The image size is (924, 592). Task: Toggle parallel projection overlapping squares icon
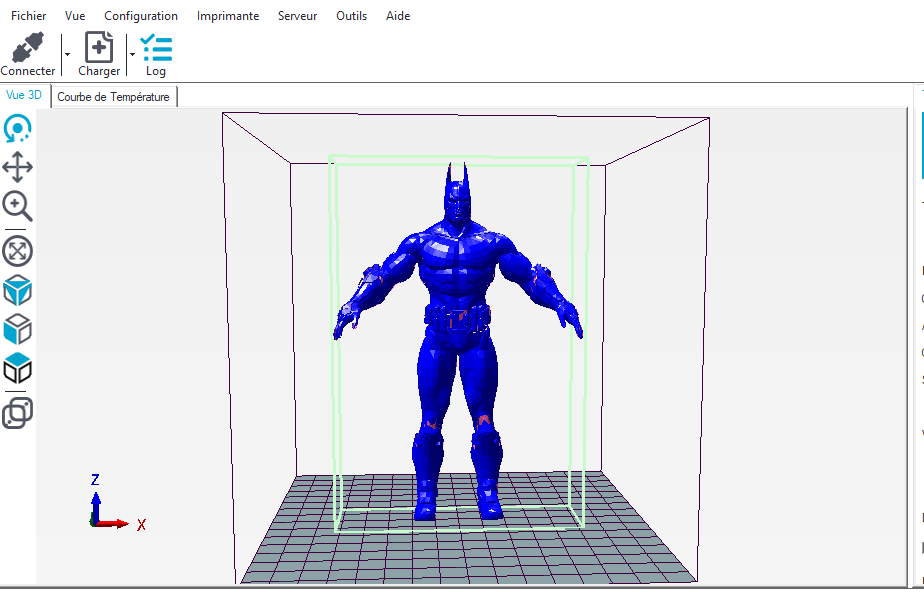pyautogui.click(x=18, y=412)
